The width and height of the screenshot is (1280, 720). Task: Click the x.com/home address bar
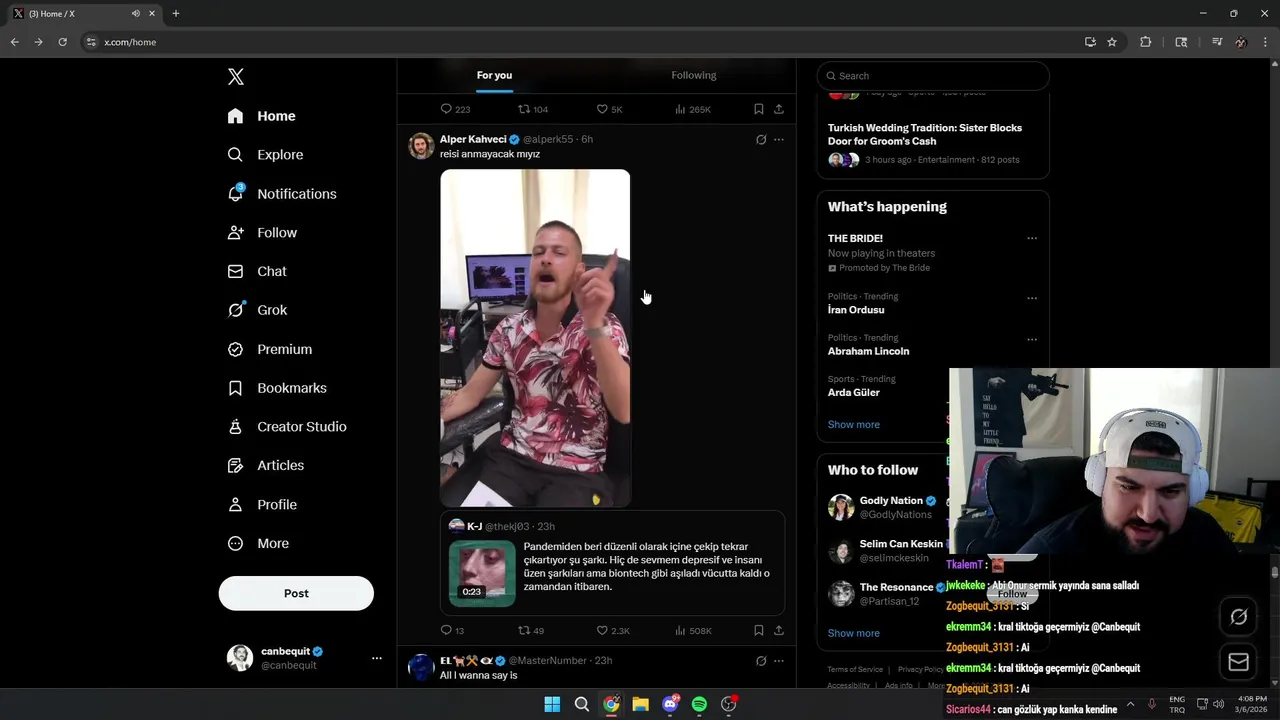[580, 42]
